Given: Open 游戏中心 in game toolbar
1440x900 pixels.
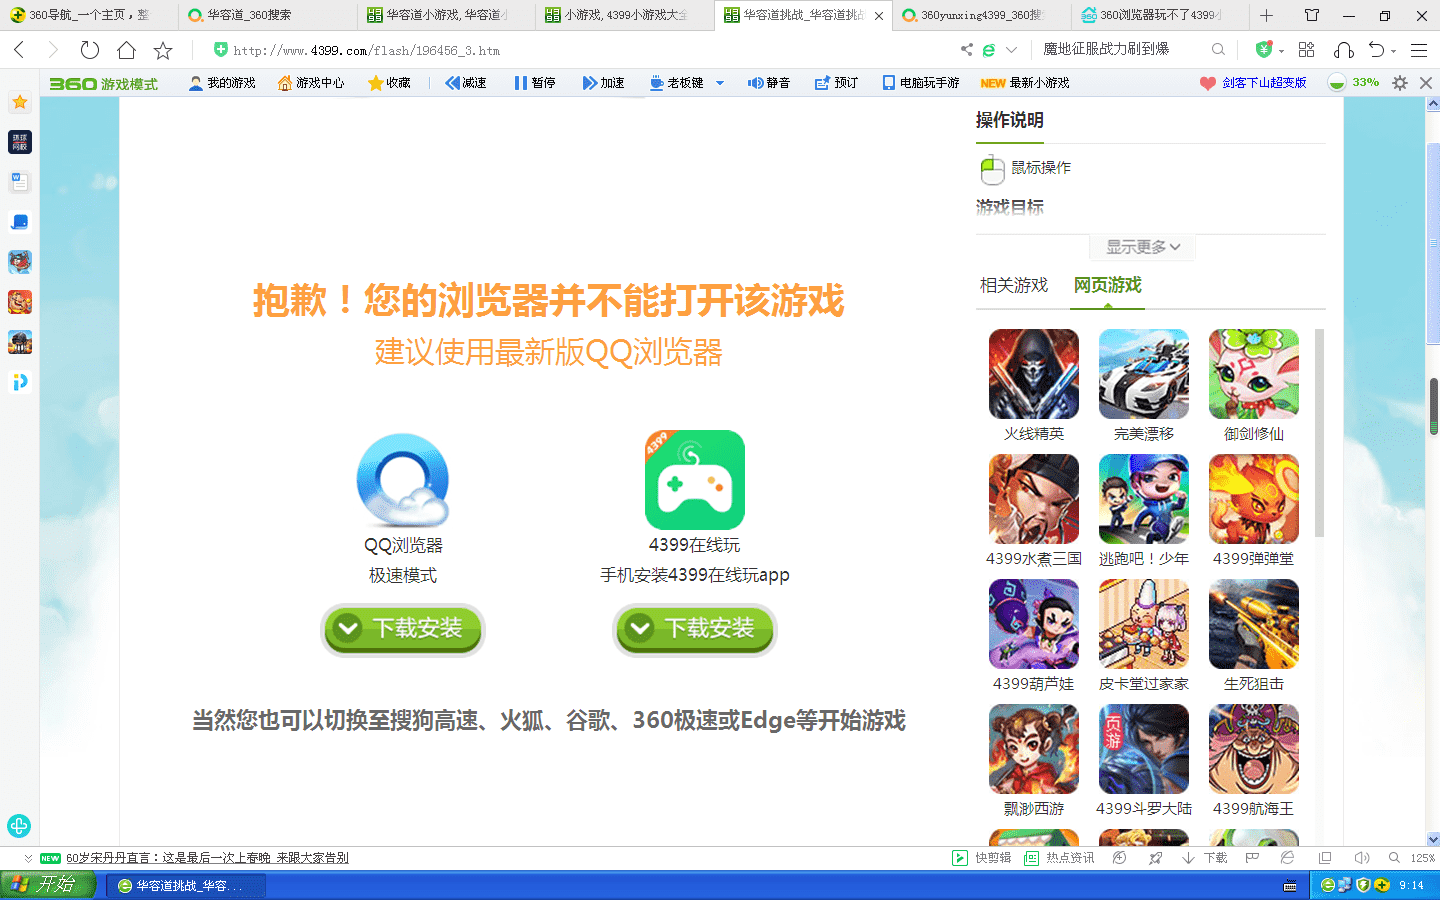Looking at the screenshot, I should point(311,83).
